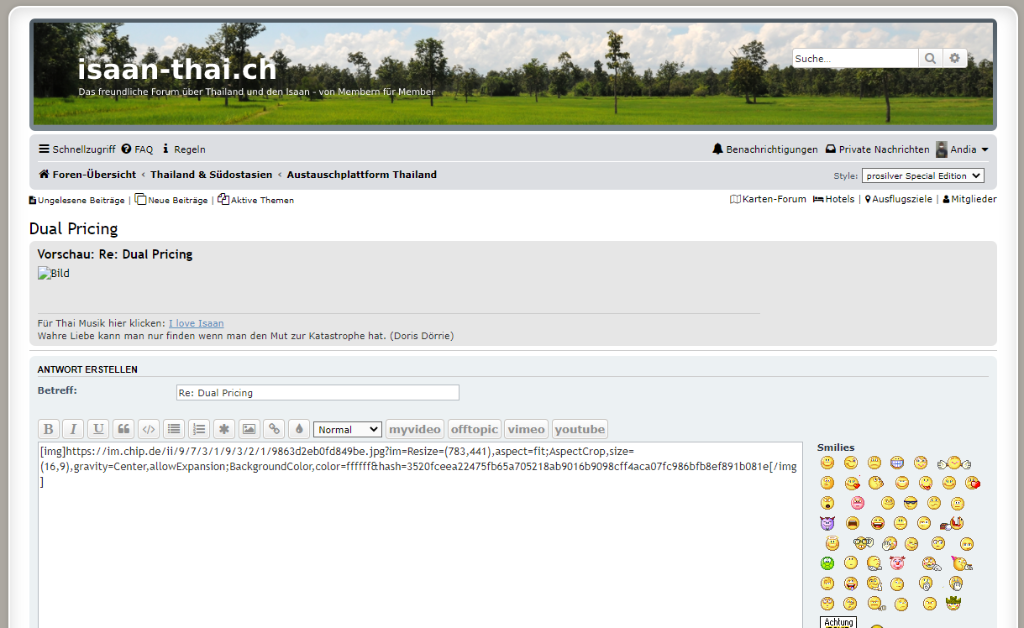Toggle bold formatting in the editor toolbar
The height and width of the screenshot is (628, 1024).
point(48,429)
